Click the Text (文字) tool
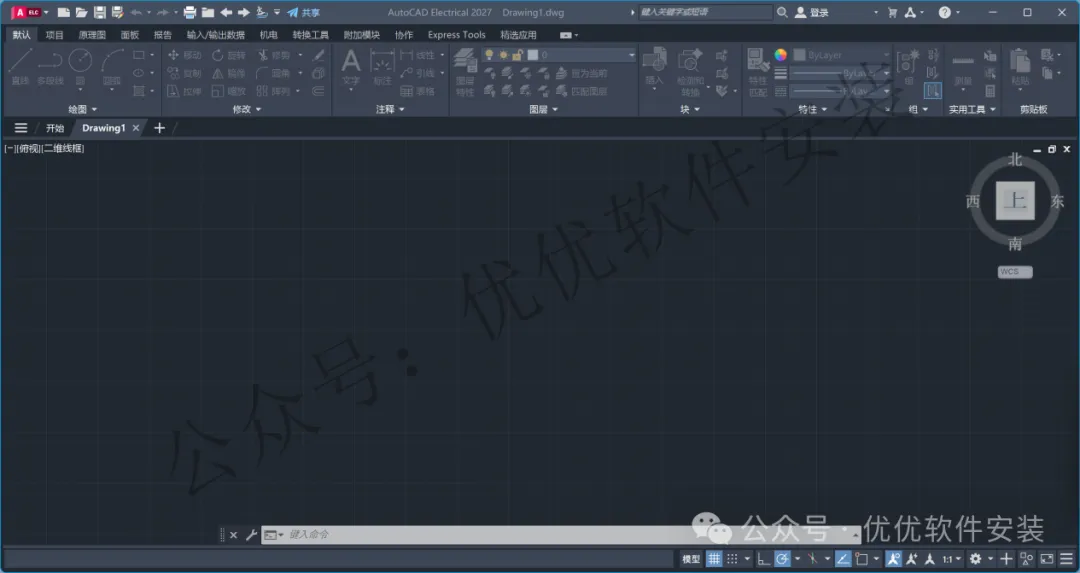Viewport: 1080px width, 573px height. (351, 67)
